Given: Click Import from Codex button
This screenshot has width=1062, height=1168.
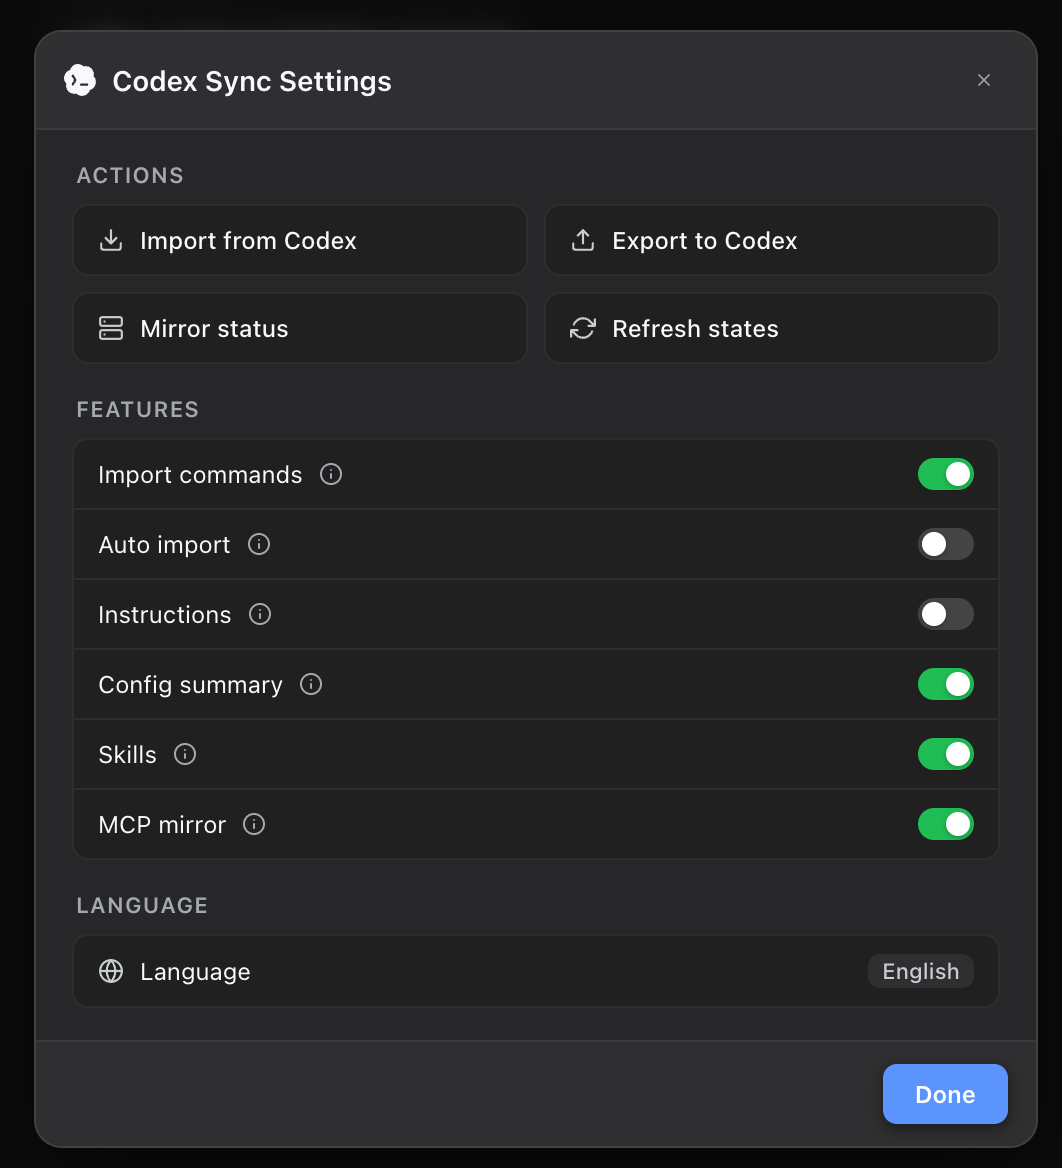Looking at the screenshot, I should pyautogui.click(x=300, y=240).
